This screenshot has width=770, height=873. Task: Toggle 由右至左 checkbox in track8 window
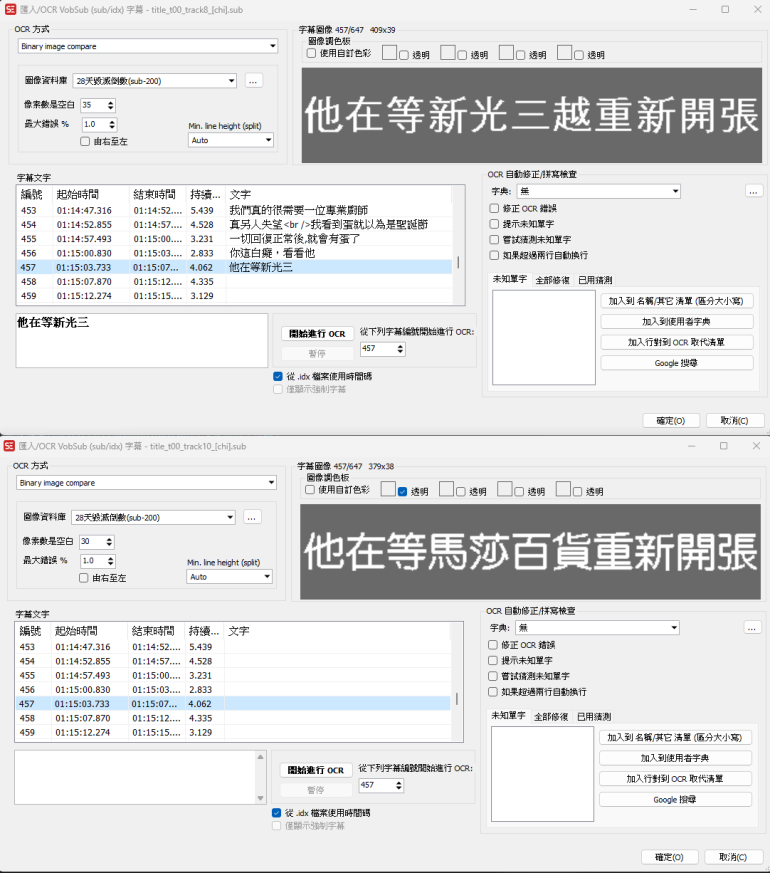click(x=85, y=141)
